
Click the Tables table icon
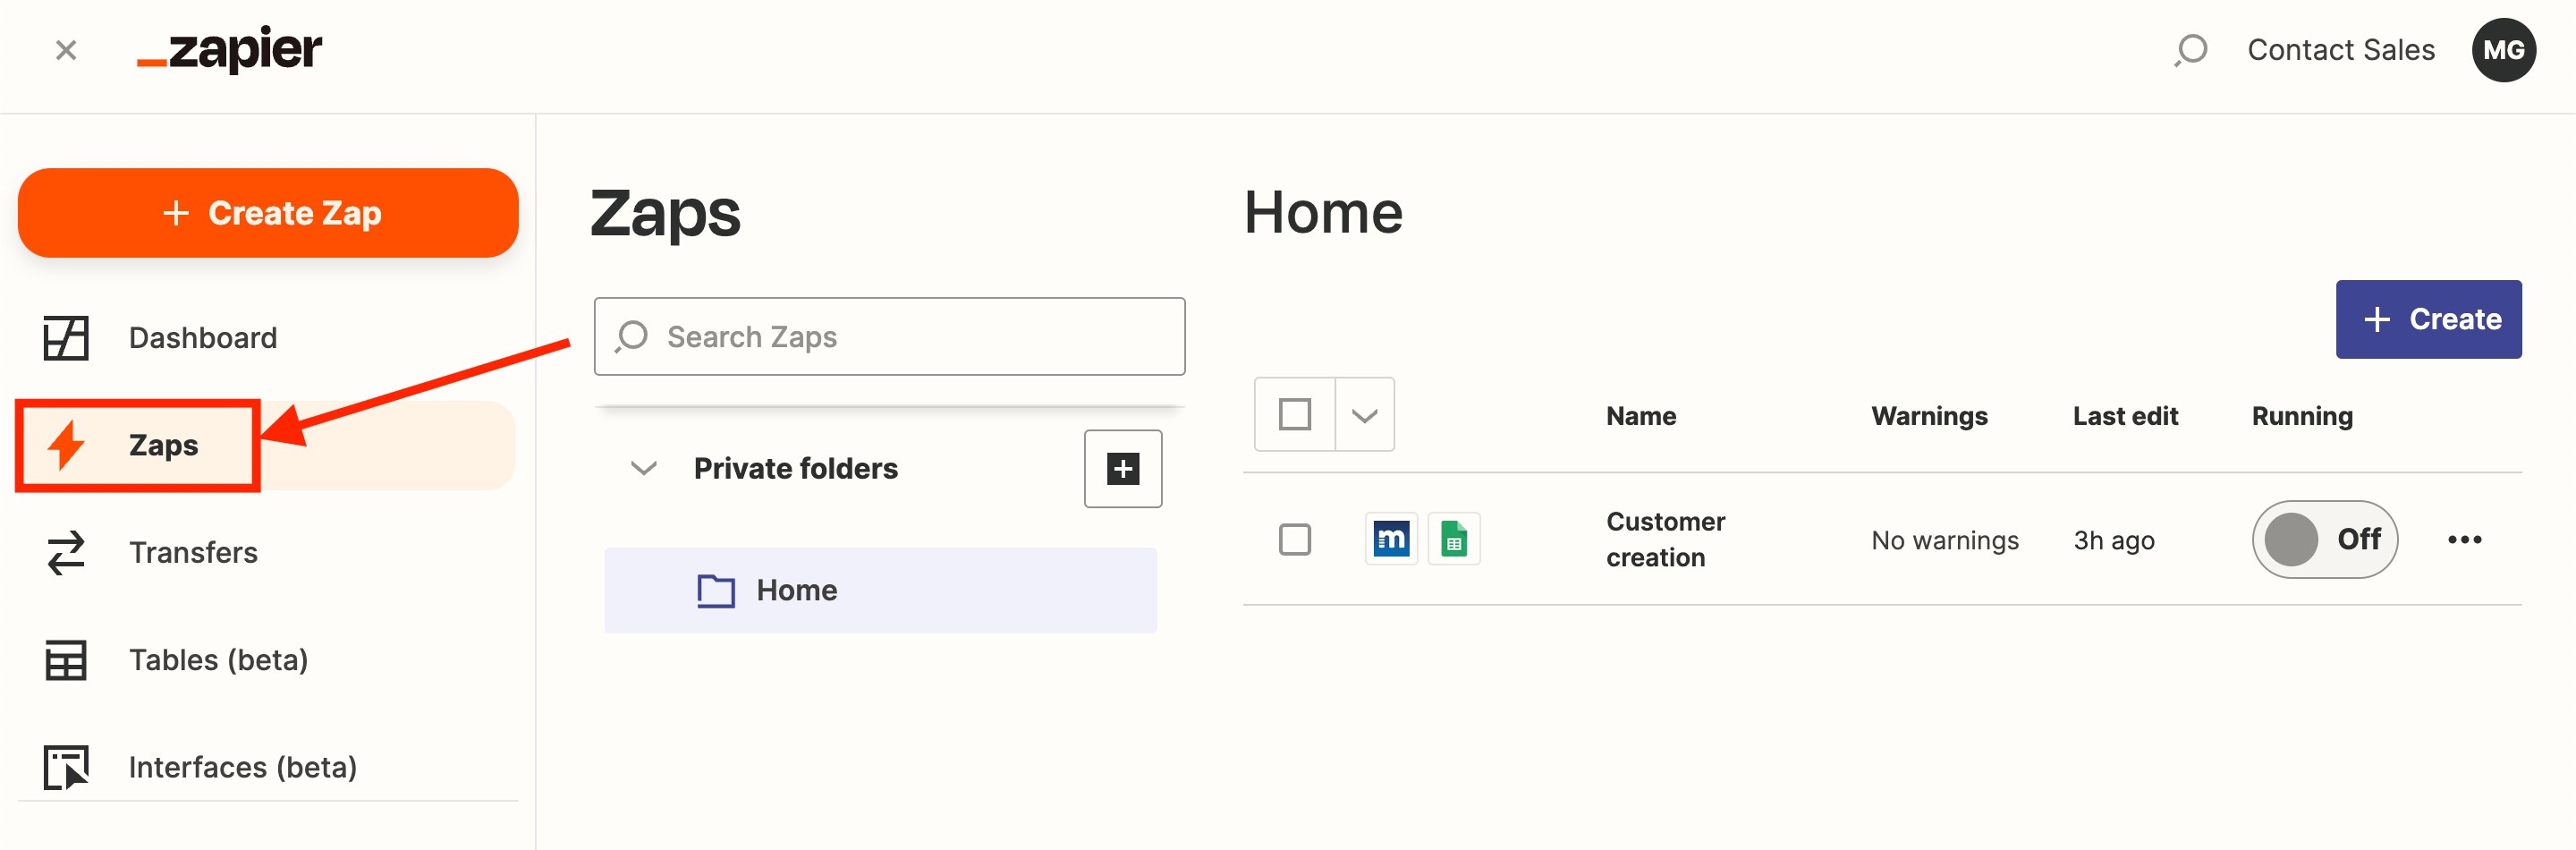pos(66,660)
